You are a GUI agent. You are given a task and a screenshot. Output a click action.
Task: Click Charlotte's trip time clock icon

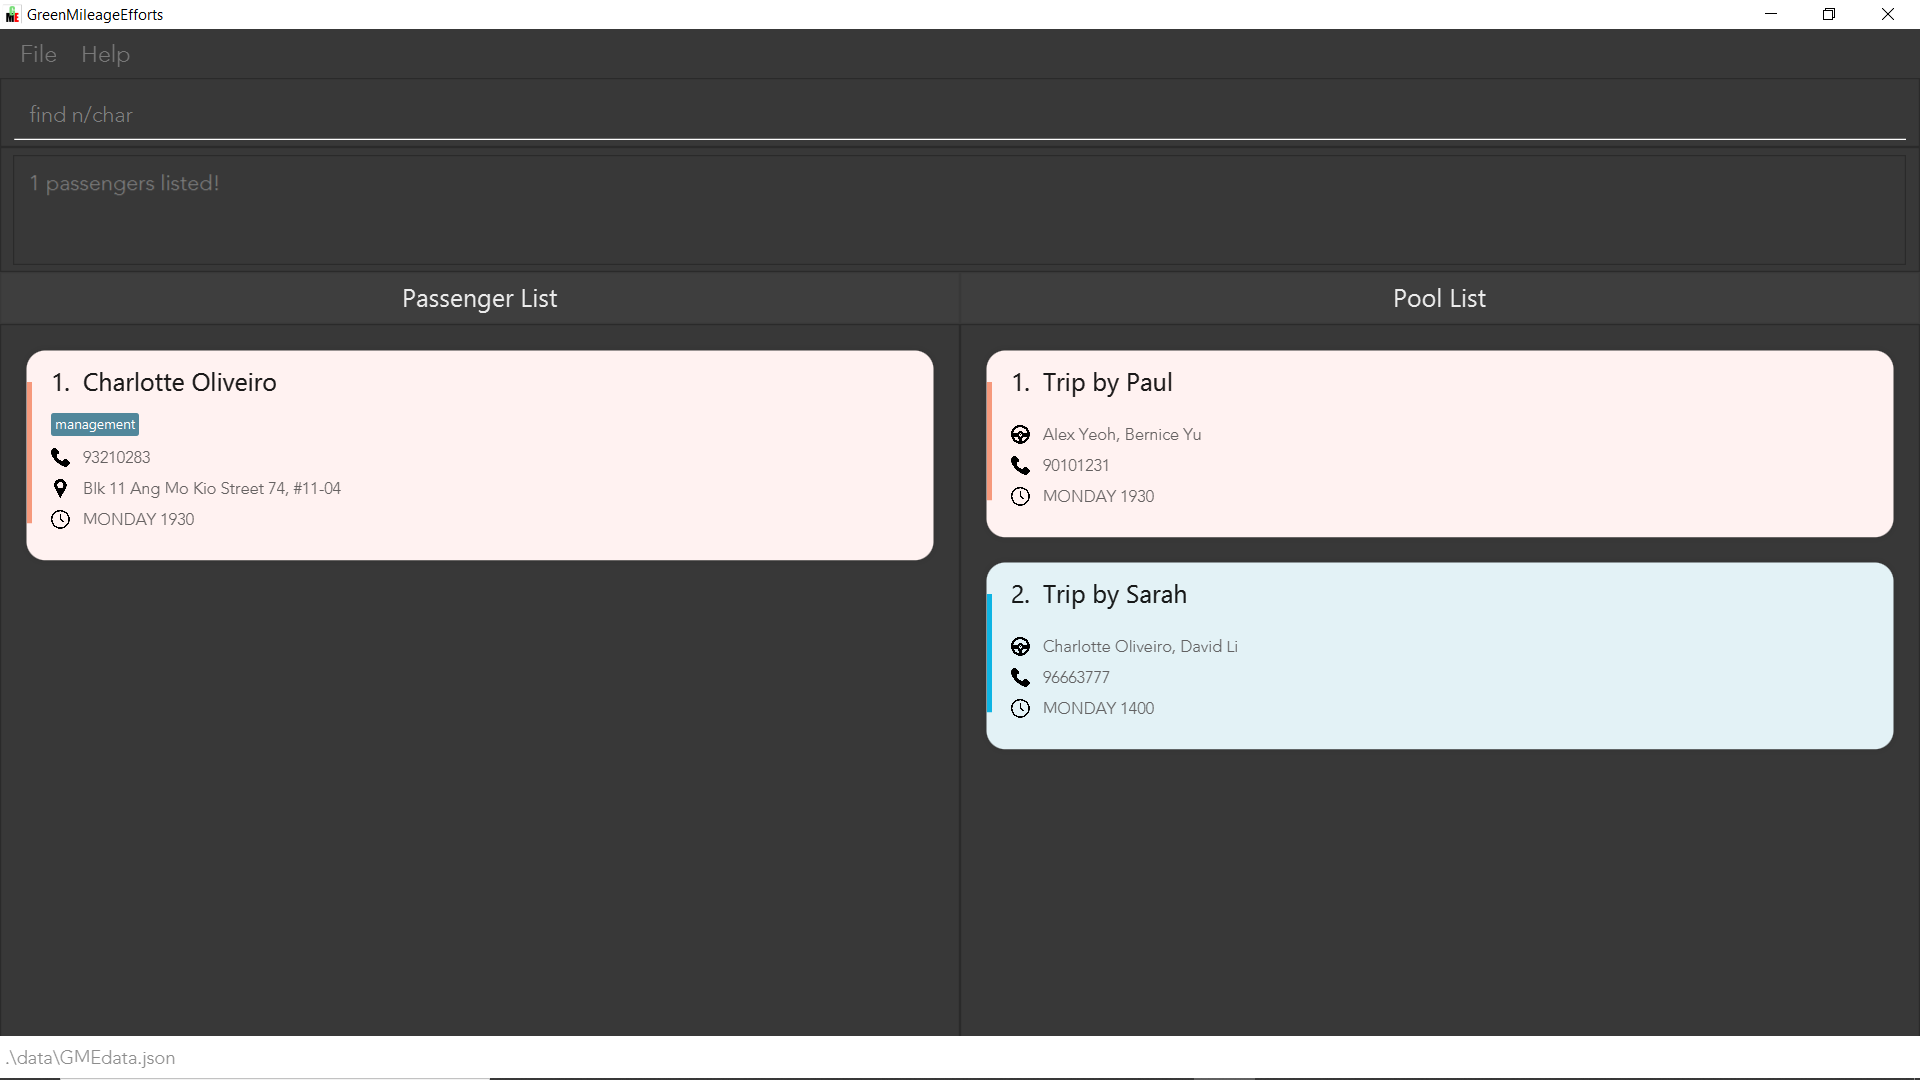click(60, 519)
